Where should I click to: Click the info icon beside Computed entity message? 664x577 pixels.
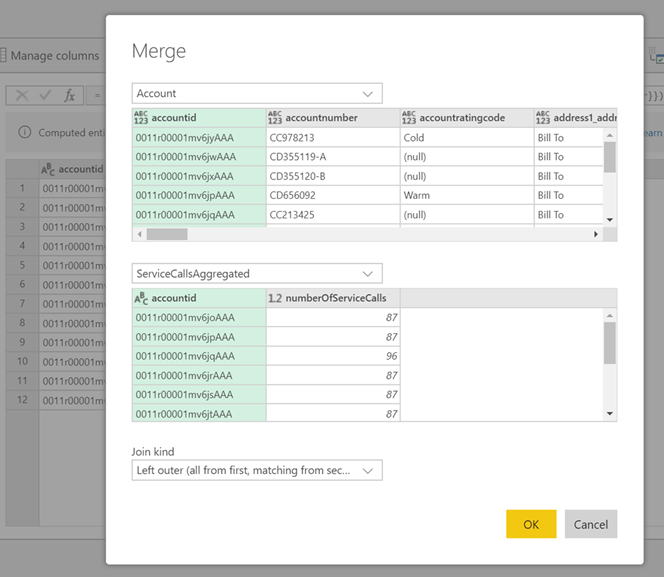tap(24, 132)
